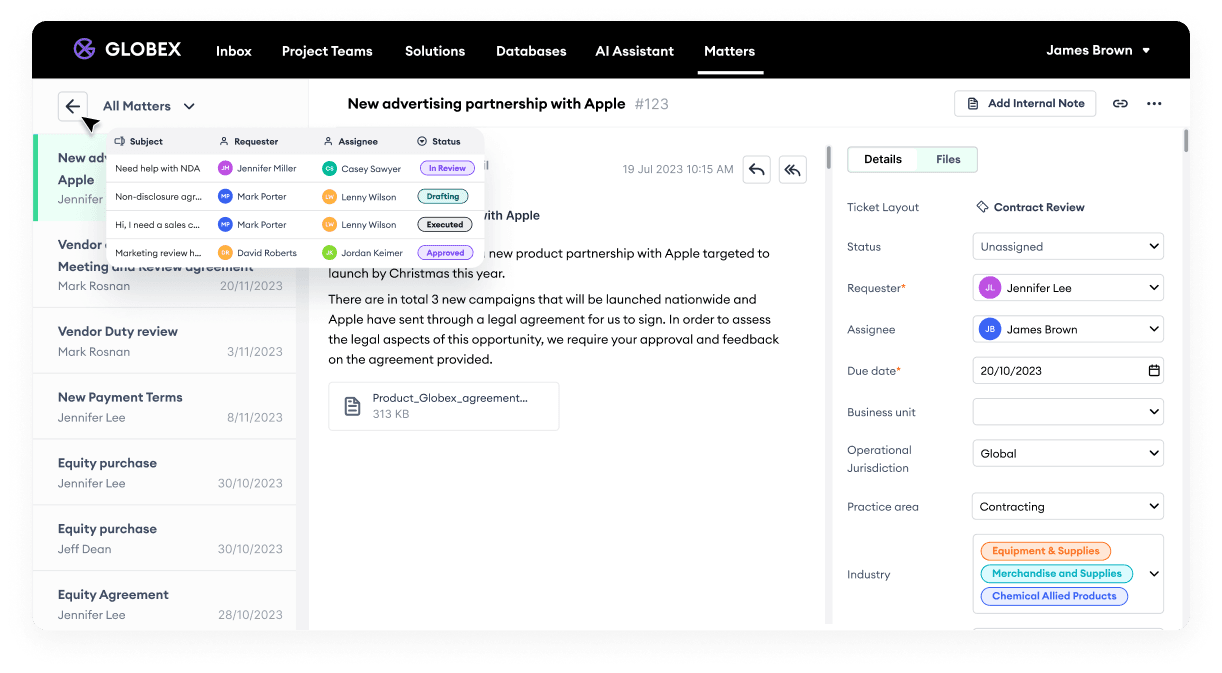Click the reply arrow icon
Screen dimensions: 1222x673
(x=757, y=170)
